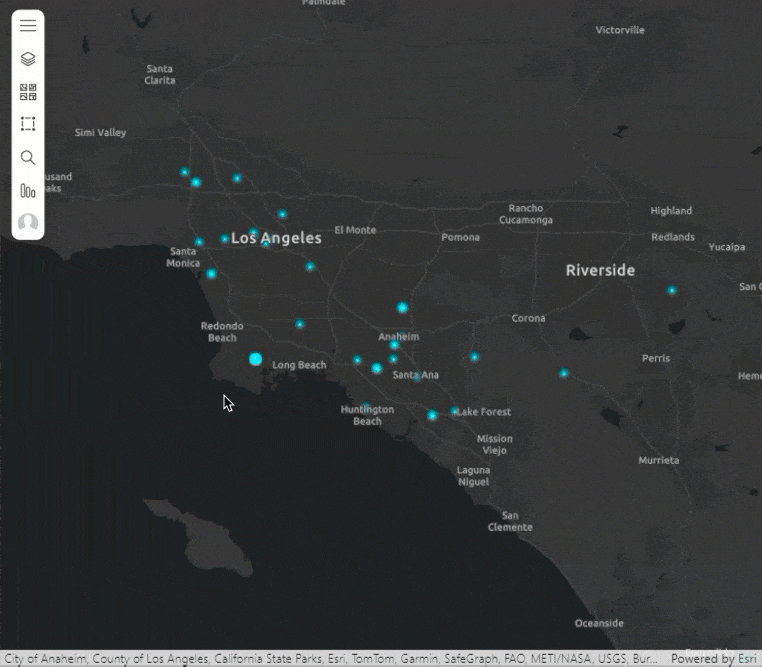Screen dimensions: 762x667
Task: Select the large cyan point near Long Beach
Action: pyautogui.click(x=256, y=359)
